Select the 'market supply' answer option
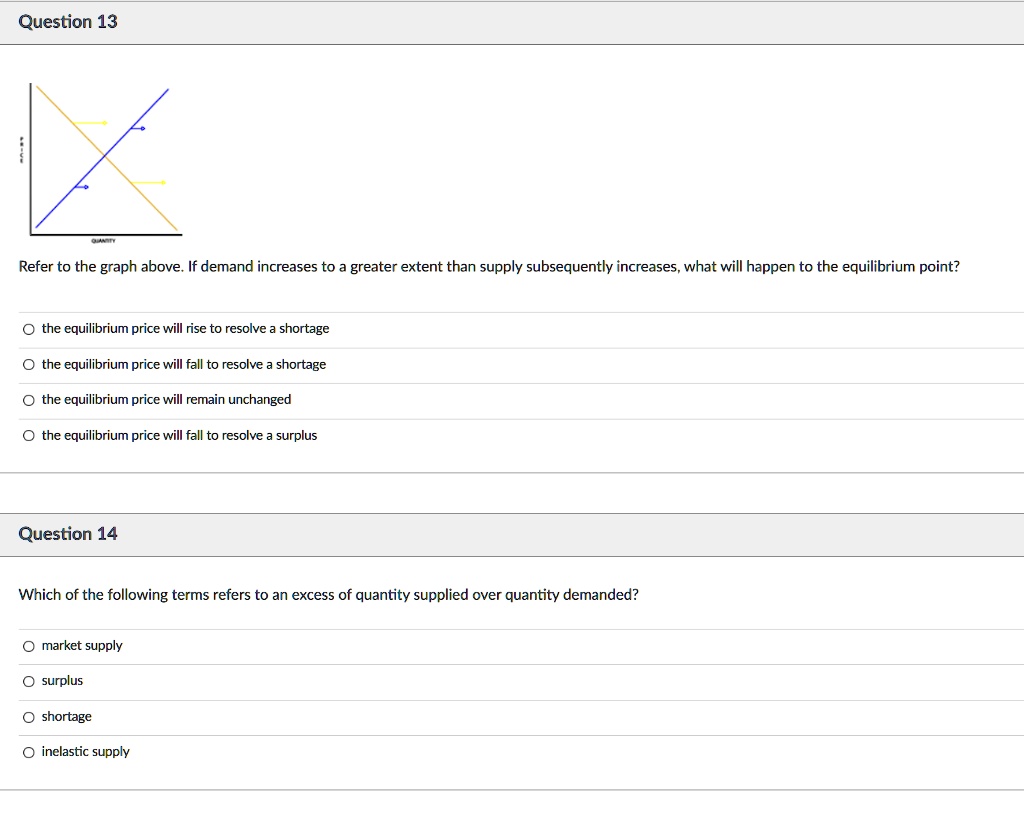 [29, 646]
